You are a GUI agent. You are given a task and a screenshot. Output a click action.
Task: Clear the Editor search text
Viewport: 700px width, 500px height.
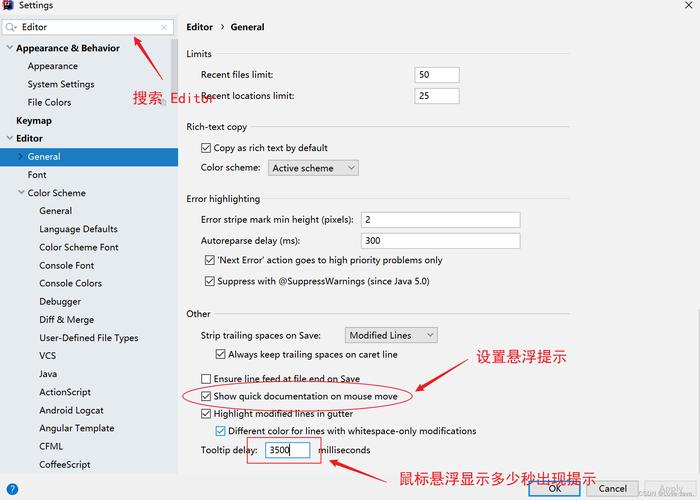(164, 27)
